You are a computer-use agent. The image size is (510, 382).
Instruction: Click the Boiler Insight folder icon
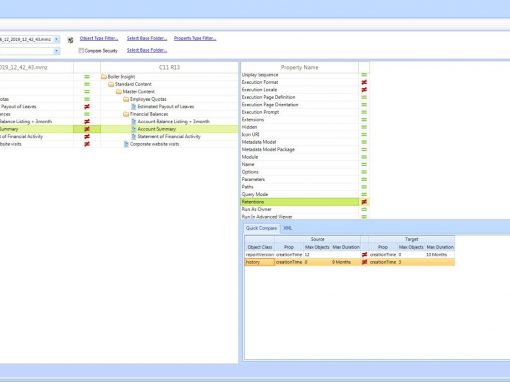click(x=104, y=77)
